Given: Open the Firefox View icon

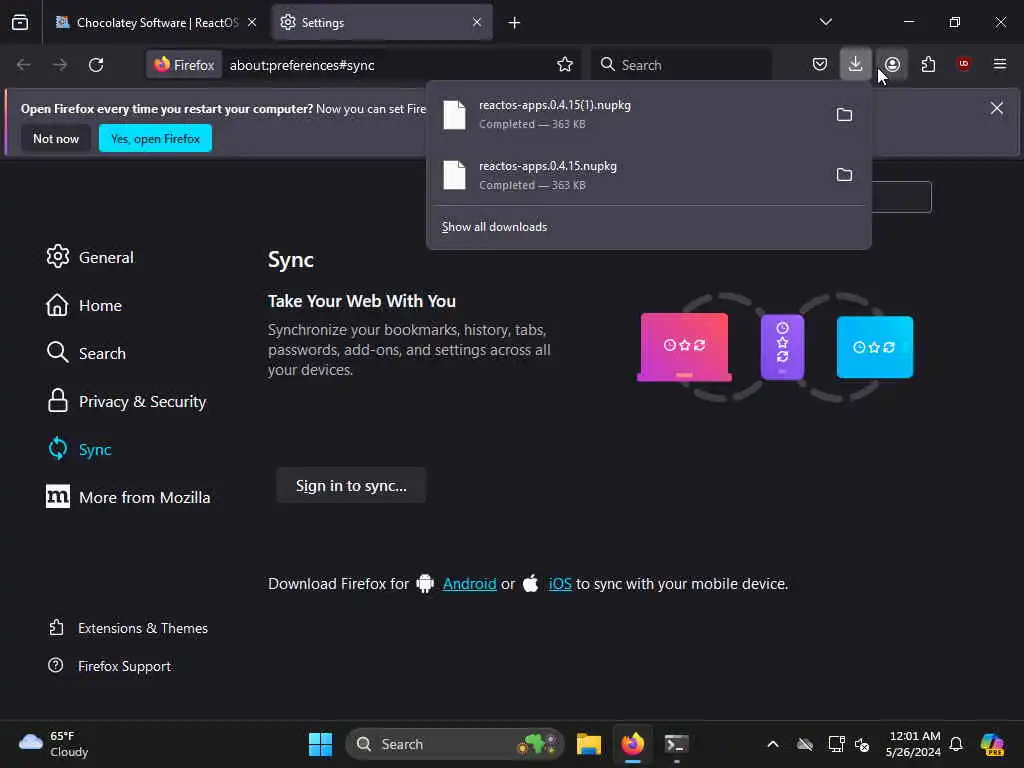Looking at the screenshot, I should 20,22.
